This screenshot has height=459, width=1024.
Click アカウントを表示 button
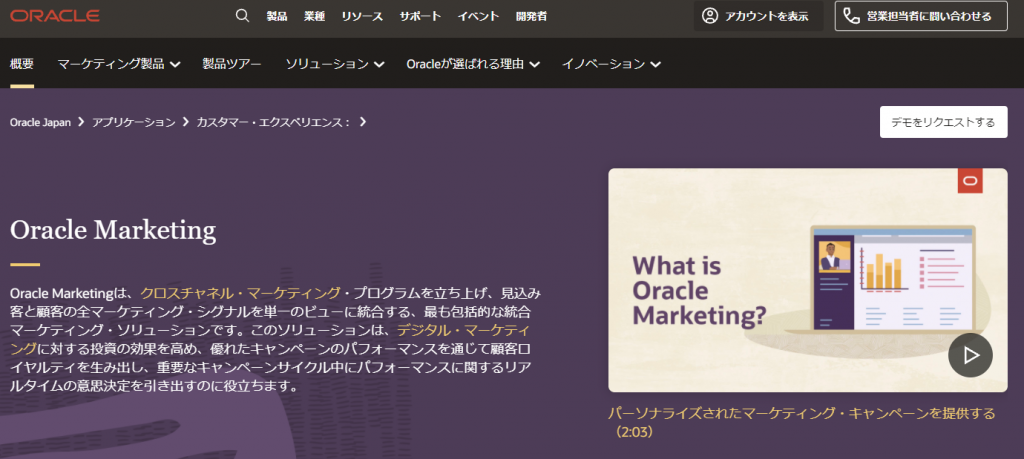(x=758, y=16)
